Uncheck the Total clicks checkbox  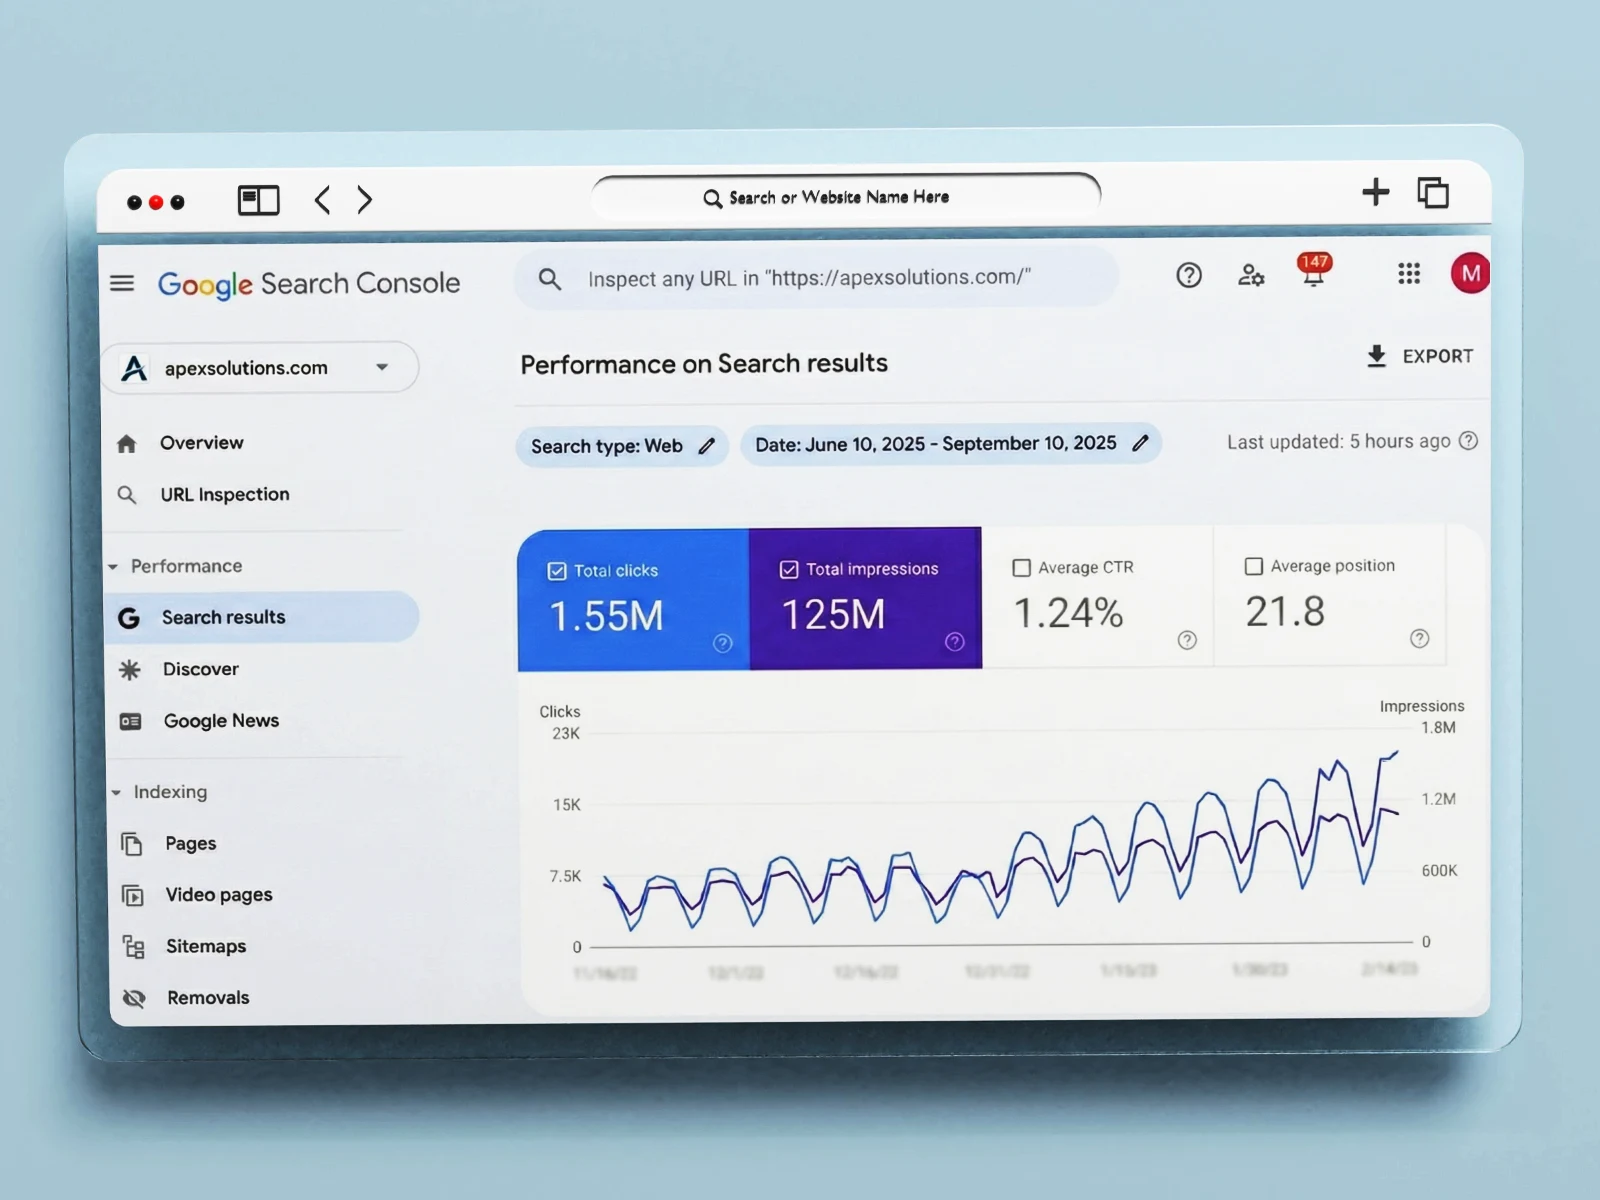coord(557,571)
